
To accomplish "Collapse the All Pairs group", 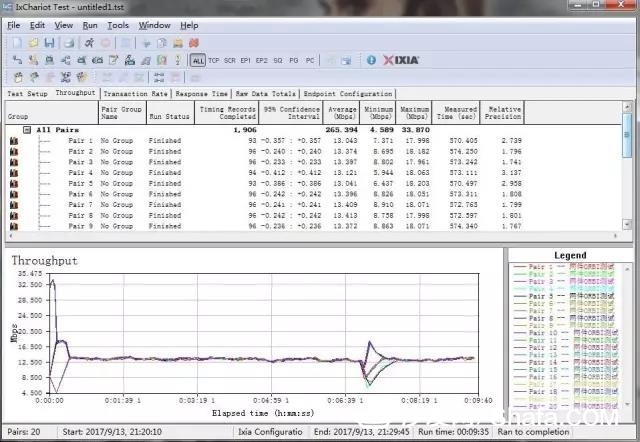I will (27, 130).
